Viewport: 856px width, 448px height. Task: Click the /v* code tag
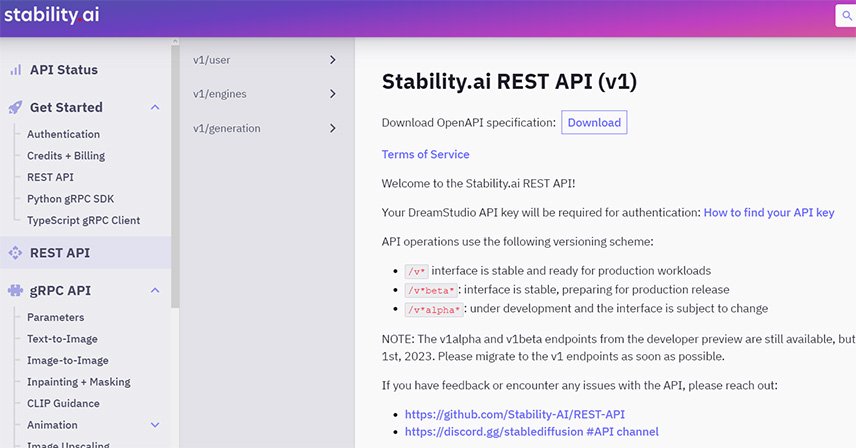(x=416, y=271)
